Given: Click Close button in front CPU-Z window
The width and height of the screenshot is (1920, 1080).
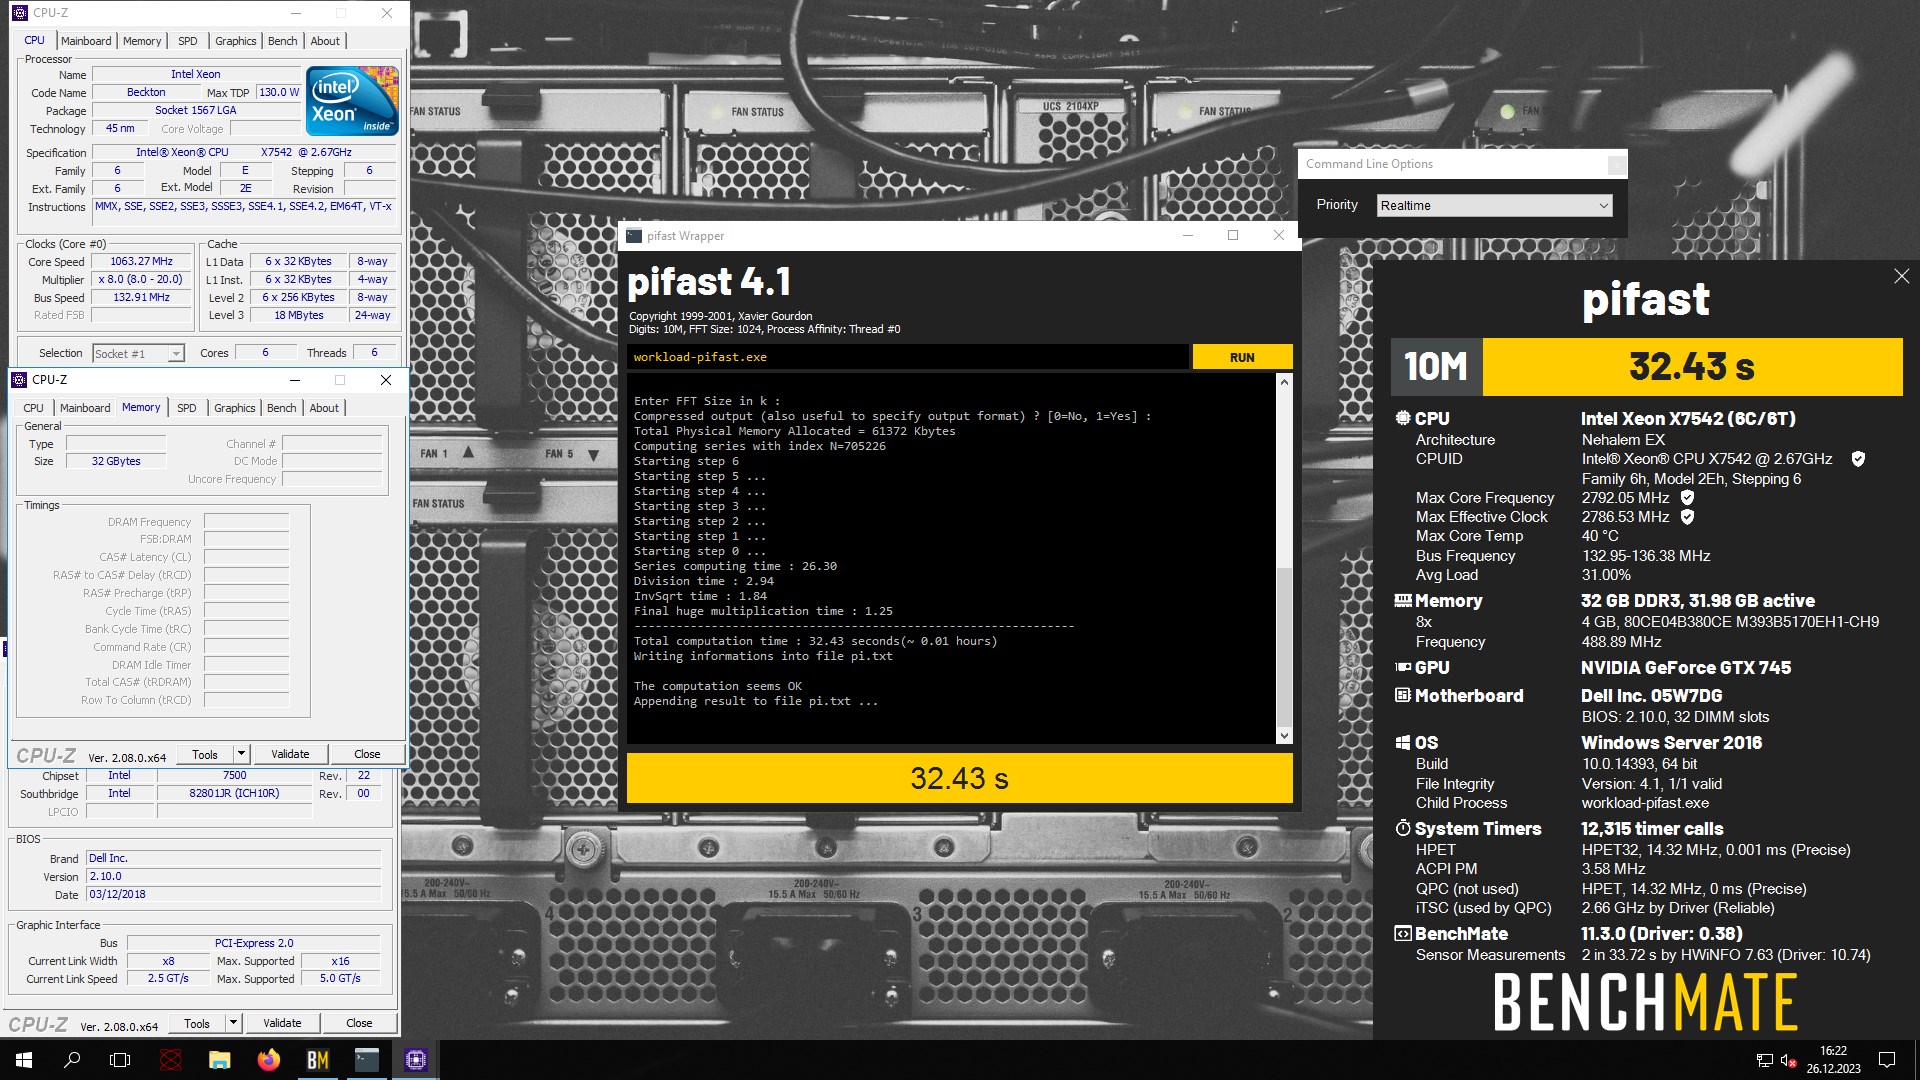Looking at the screenshot, I should (367, 754).
